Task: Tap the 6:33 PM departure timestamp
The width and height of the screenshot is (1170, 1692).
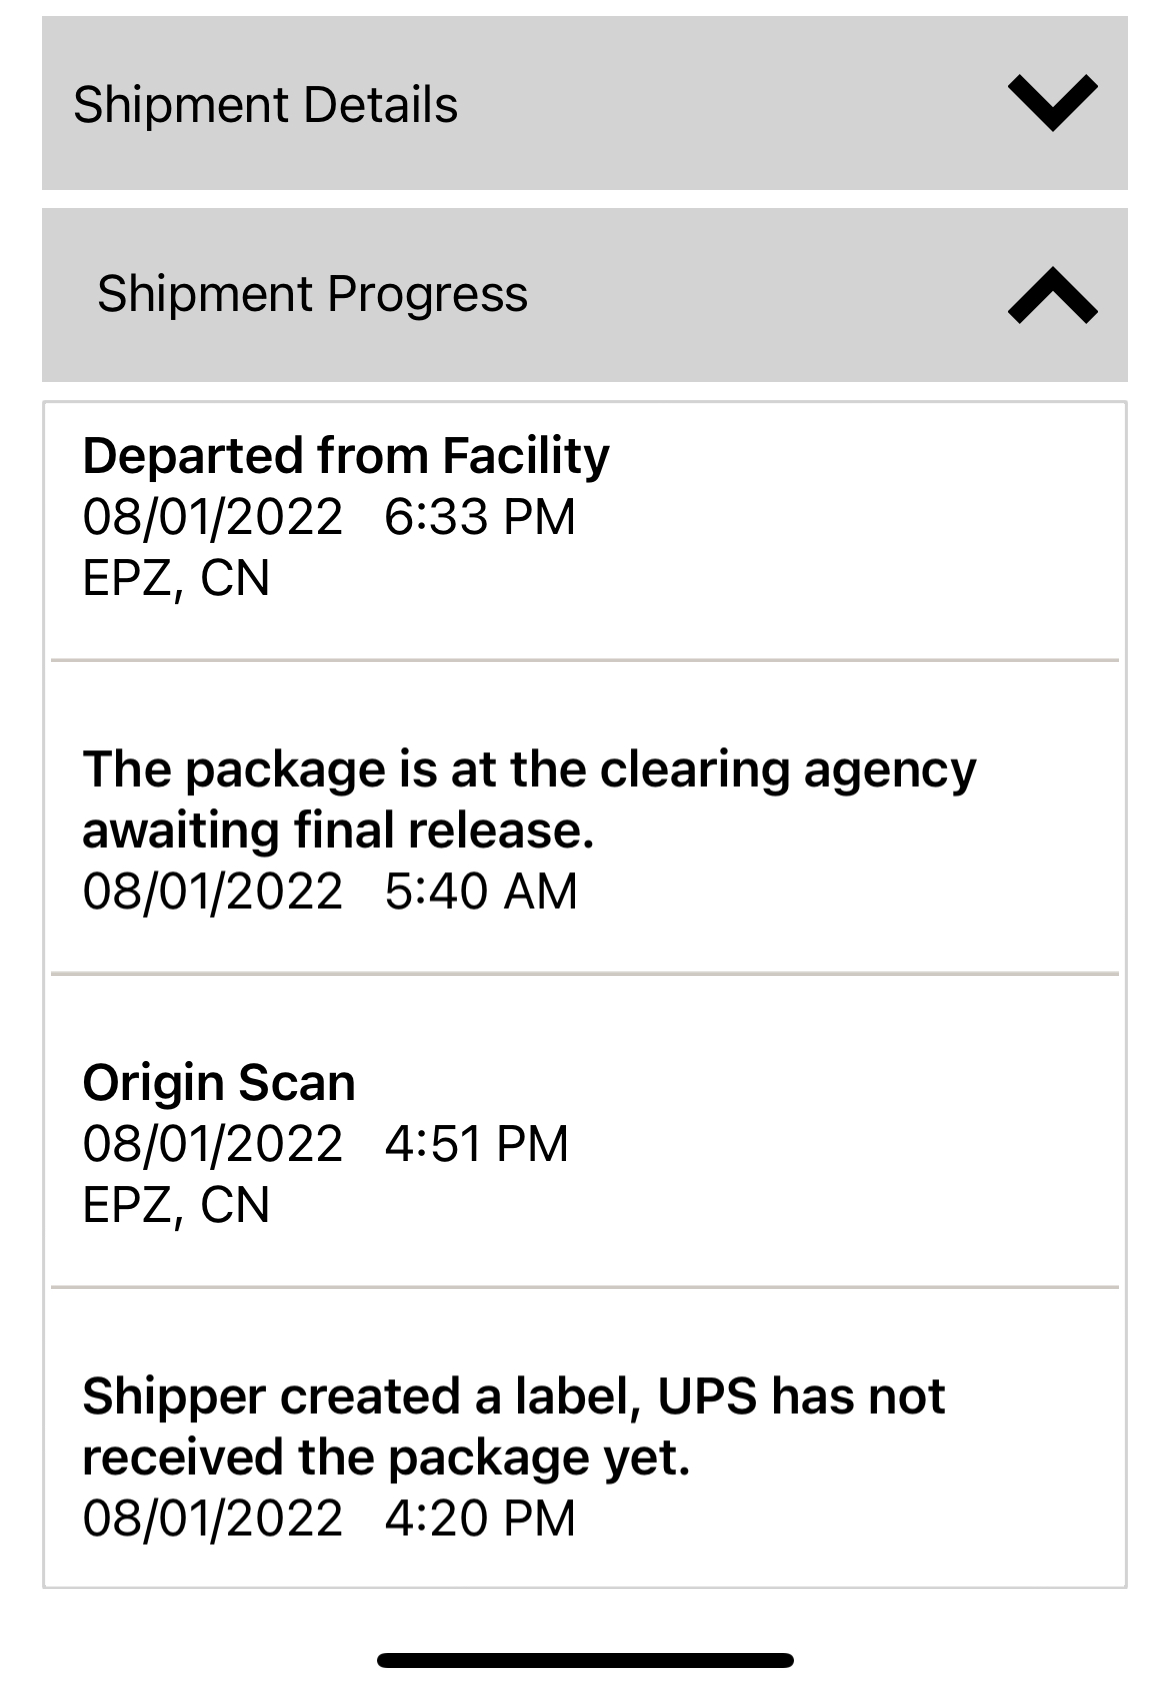Action: click(480, 517)
